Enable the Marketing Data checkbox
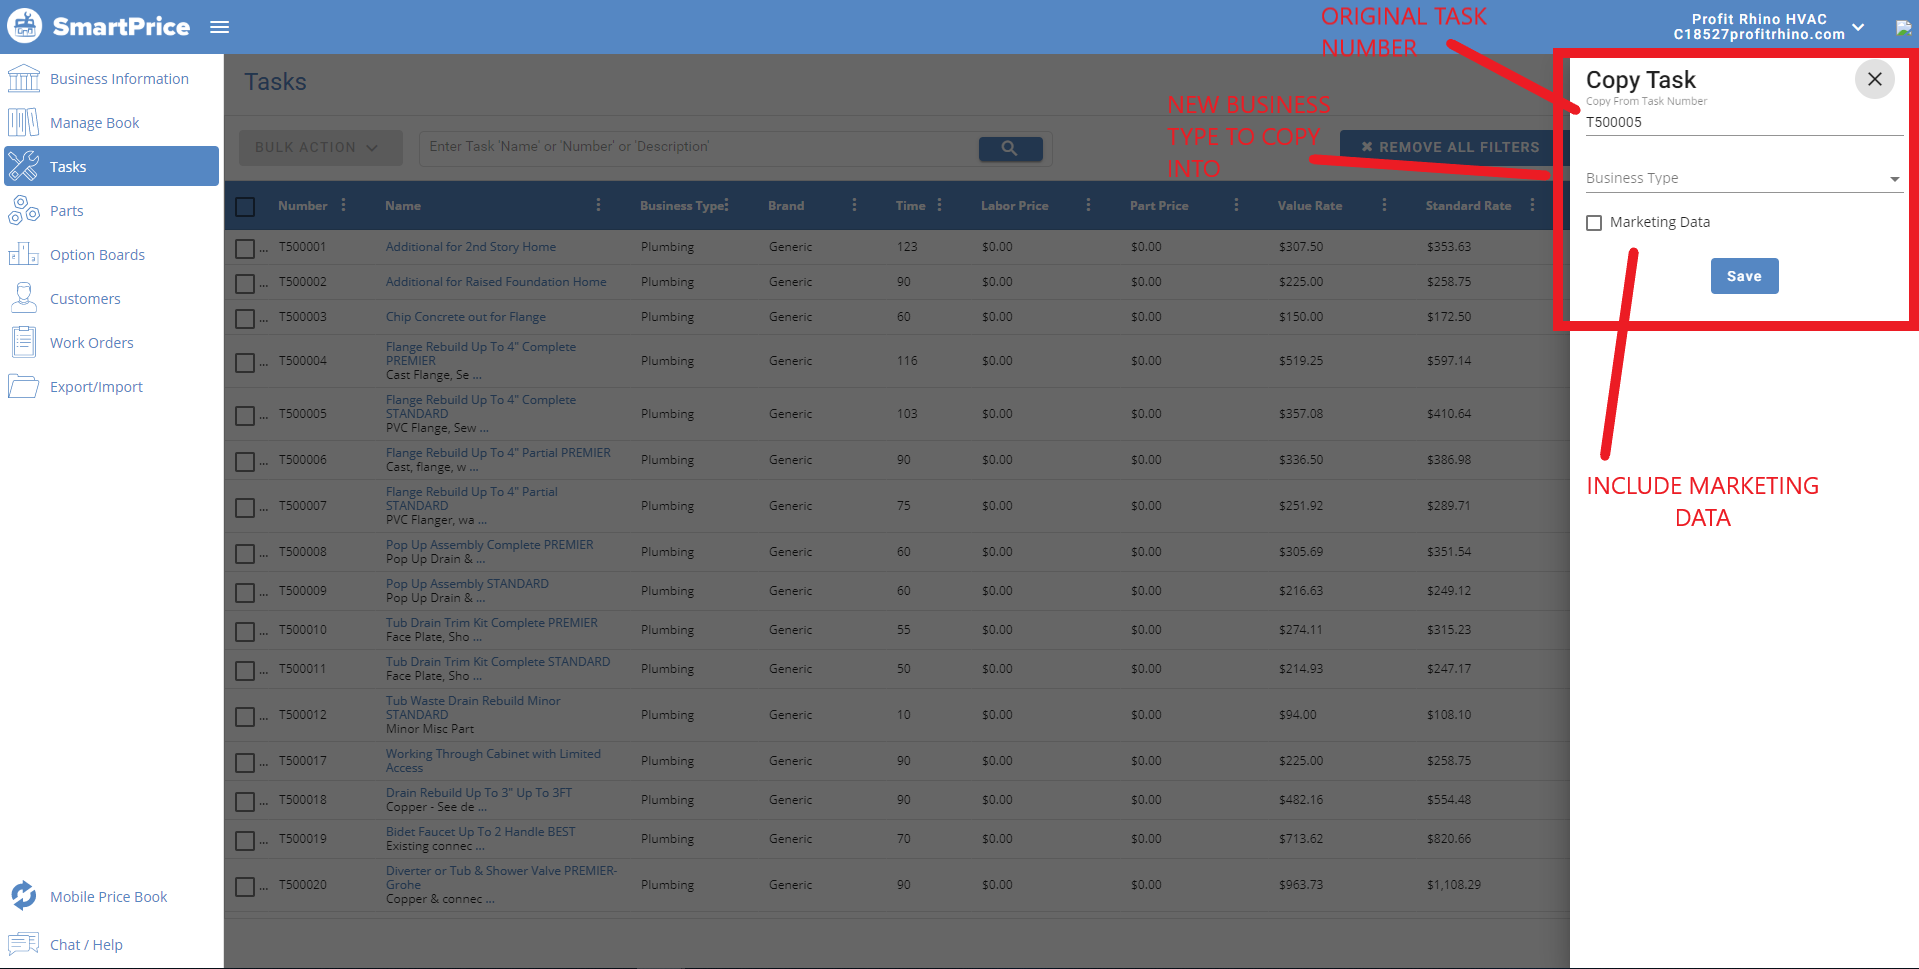This screenshot has width=1919, height=969. [1594, 222]
